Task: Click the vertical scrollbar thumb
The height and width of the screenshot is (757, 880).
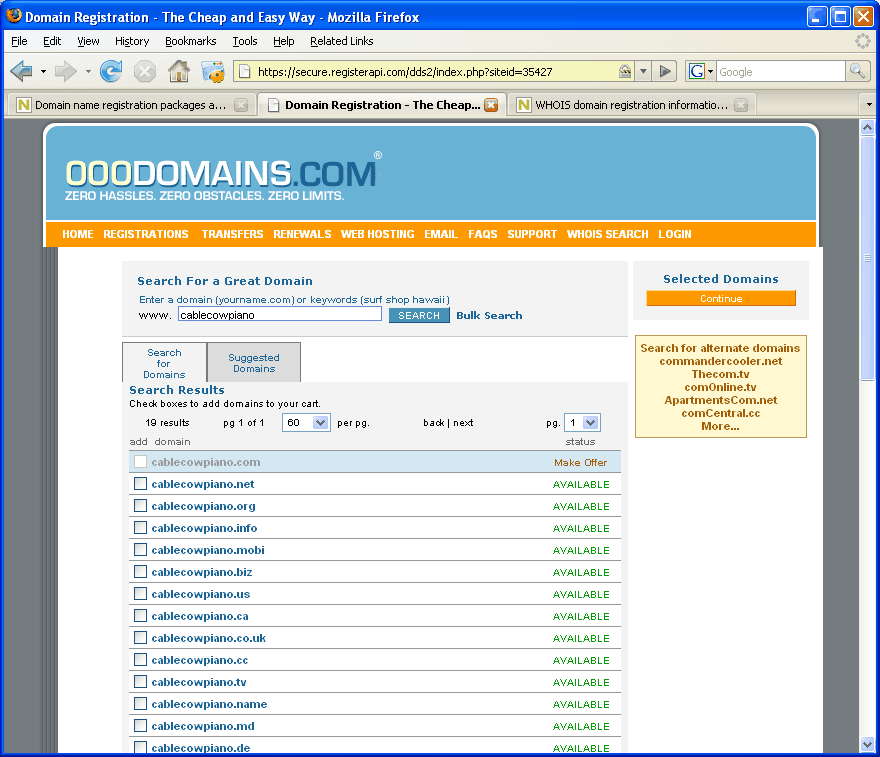Action: click(x=867, y=258)
